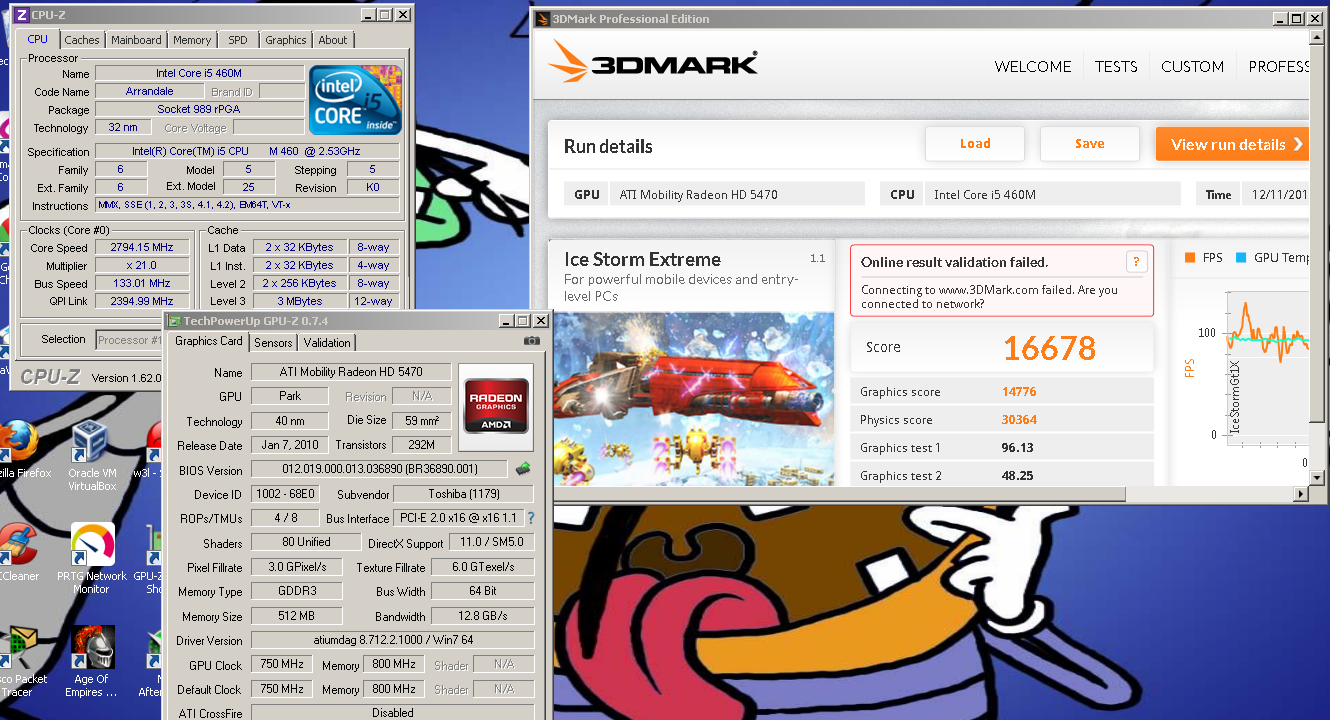The image size is (1330, 720).
Task: Click the BIOS save chip icon in GPU-Z
Action: (x=523, y=468)
